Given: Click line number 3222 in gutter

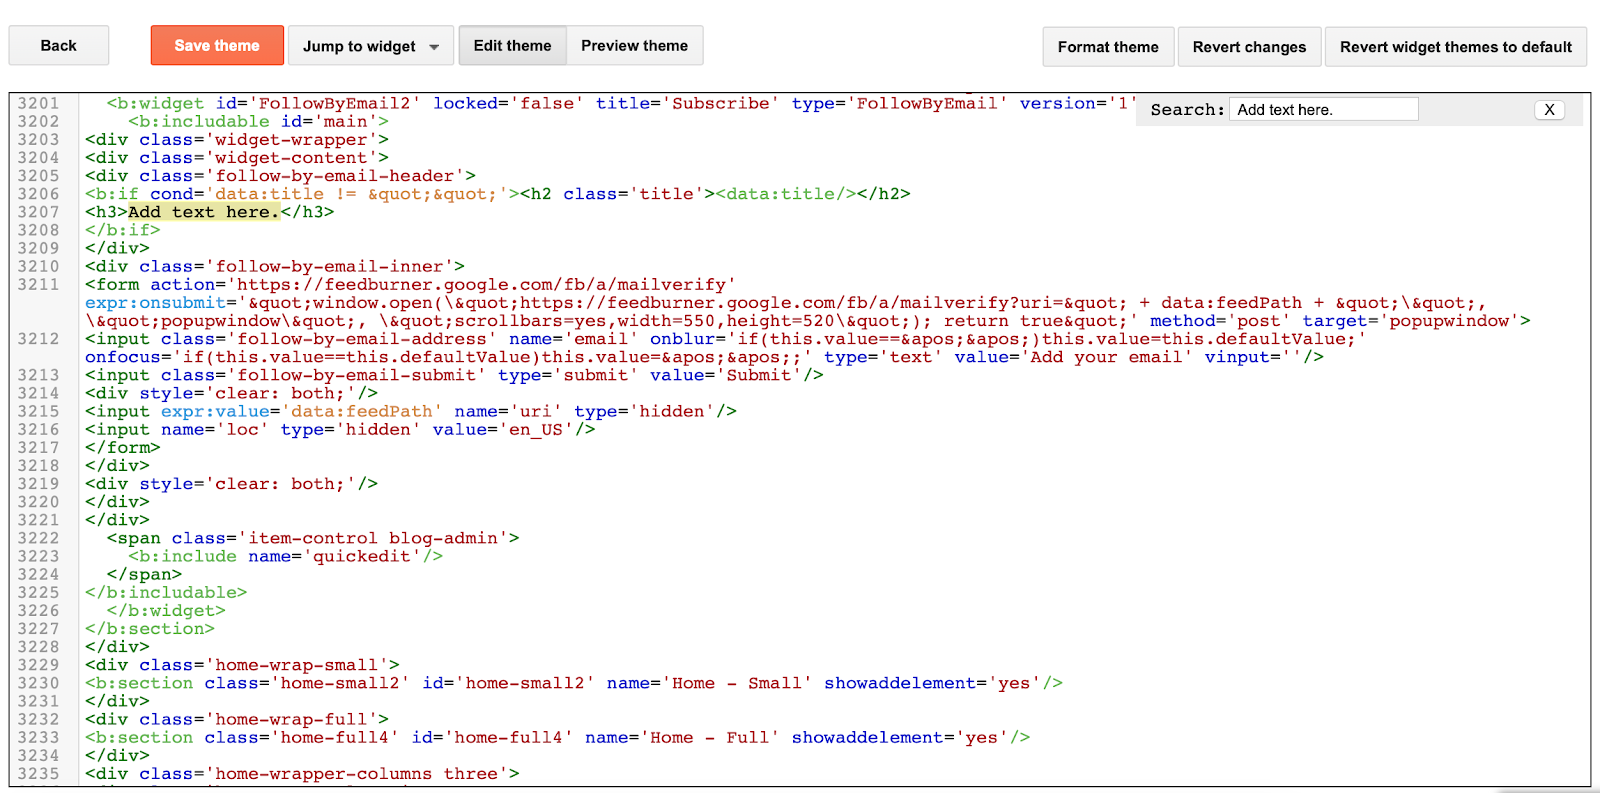Looking at the screenshot, I should tap(38, 538).
